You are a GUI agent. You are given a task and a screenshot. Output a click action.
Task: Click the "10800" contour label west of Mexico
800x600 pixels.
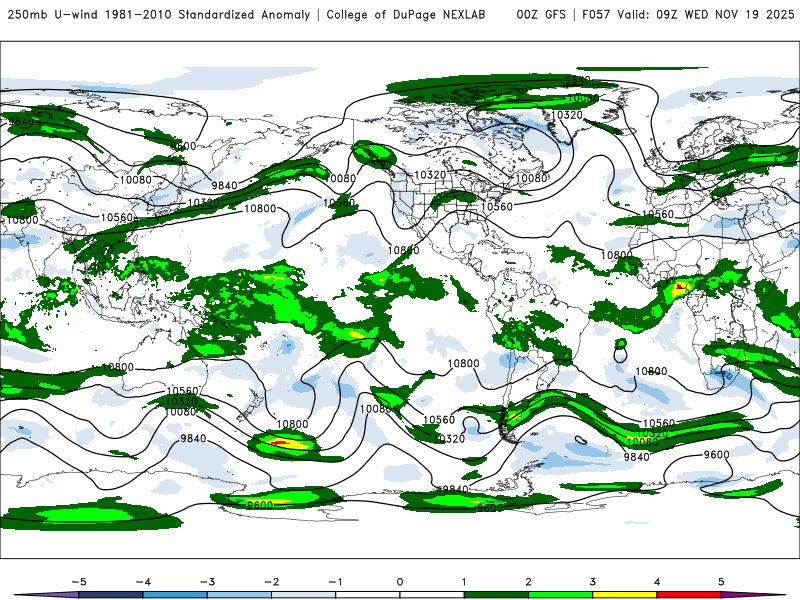[404, 251]
